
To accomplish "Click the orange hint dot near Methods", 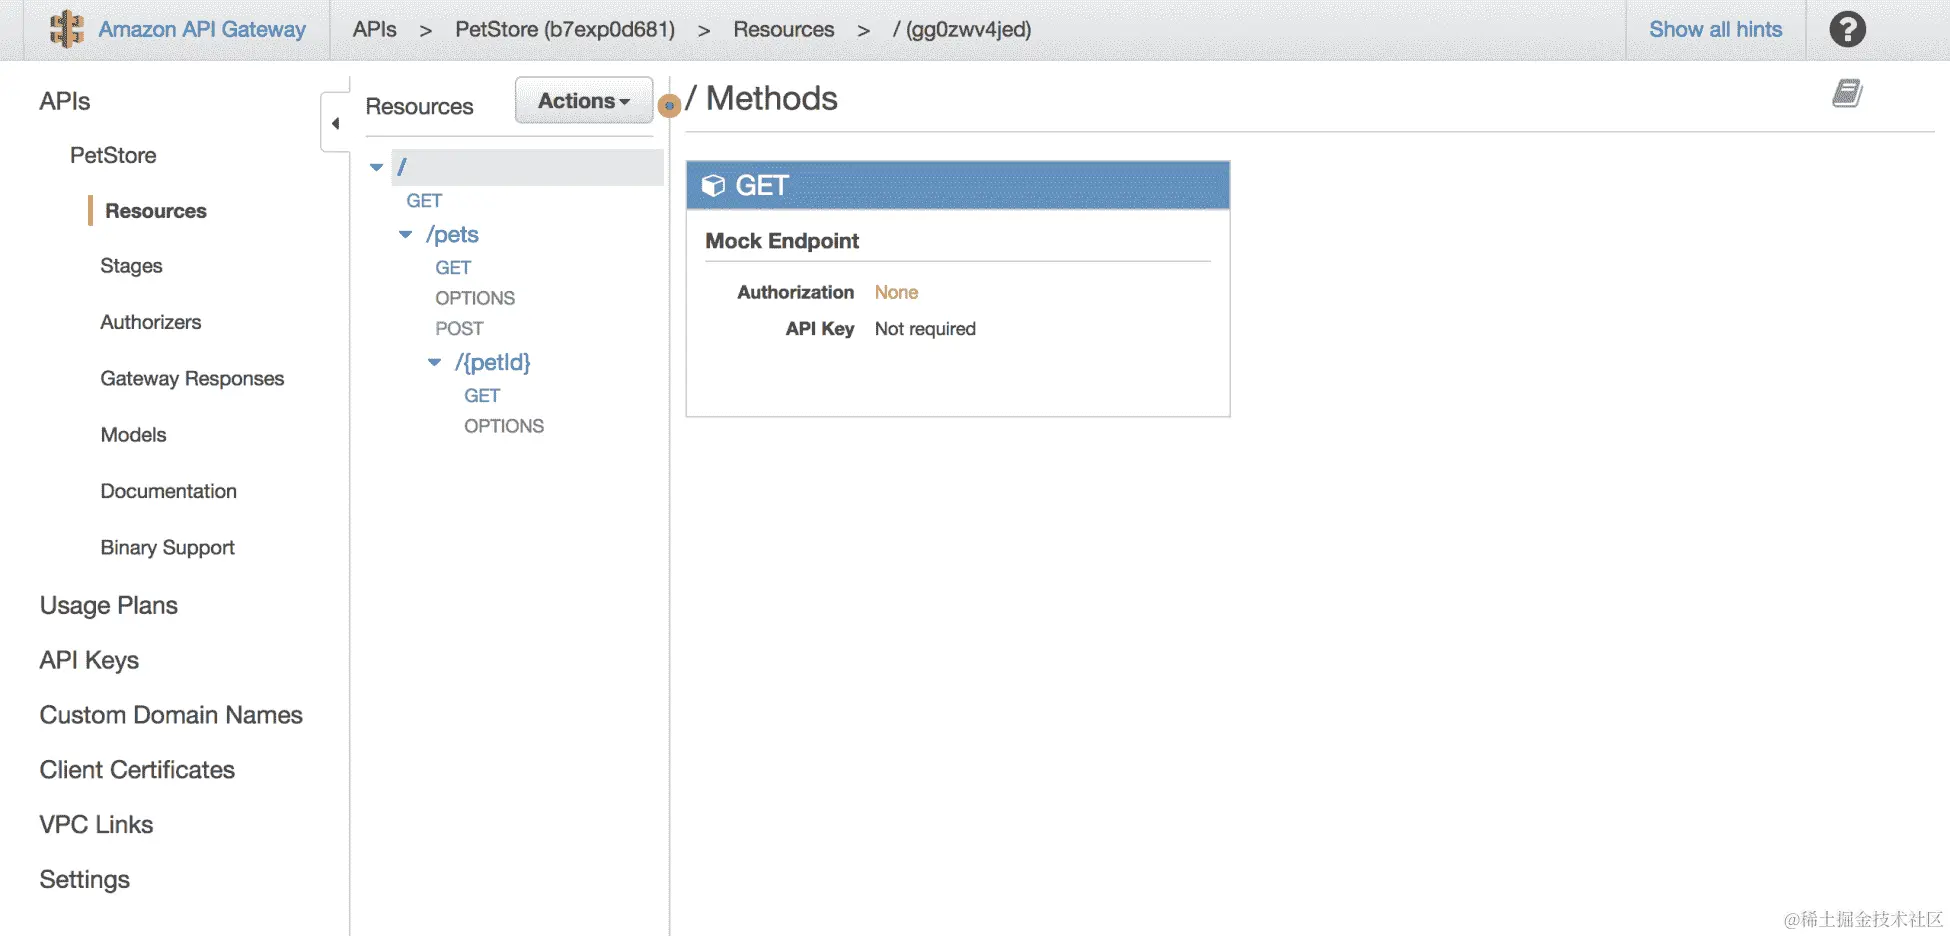I will [669, 105].
